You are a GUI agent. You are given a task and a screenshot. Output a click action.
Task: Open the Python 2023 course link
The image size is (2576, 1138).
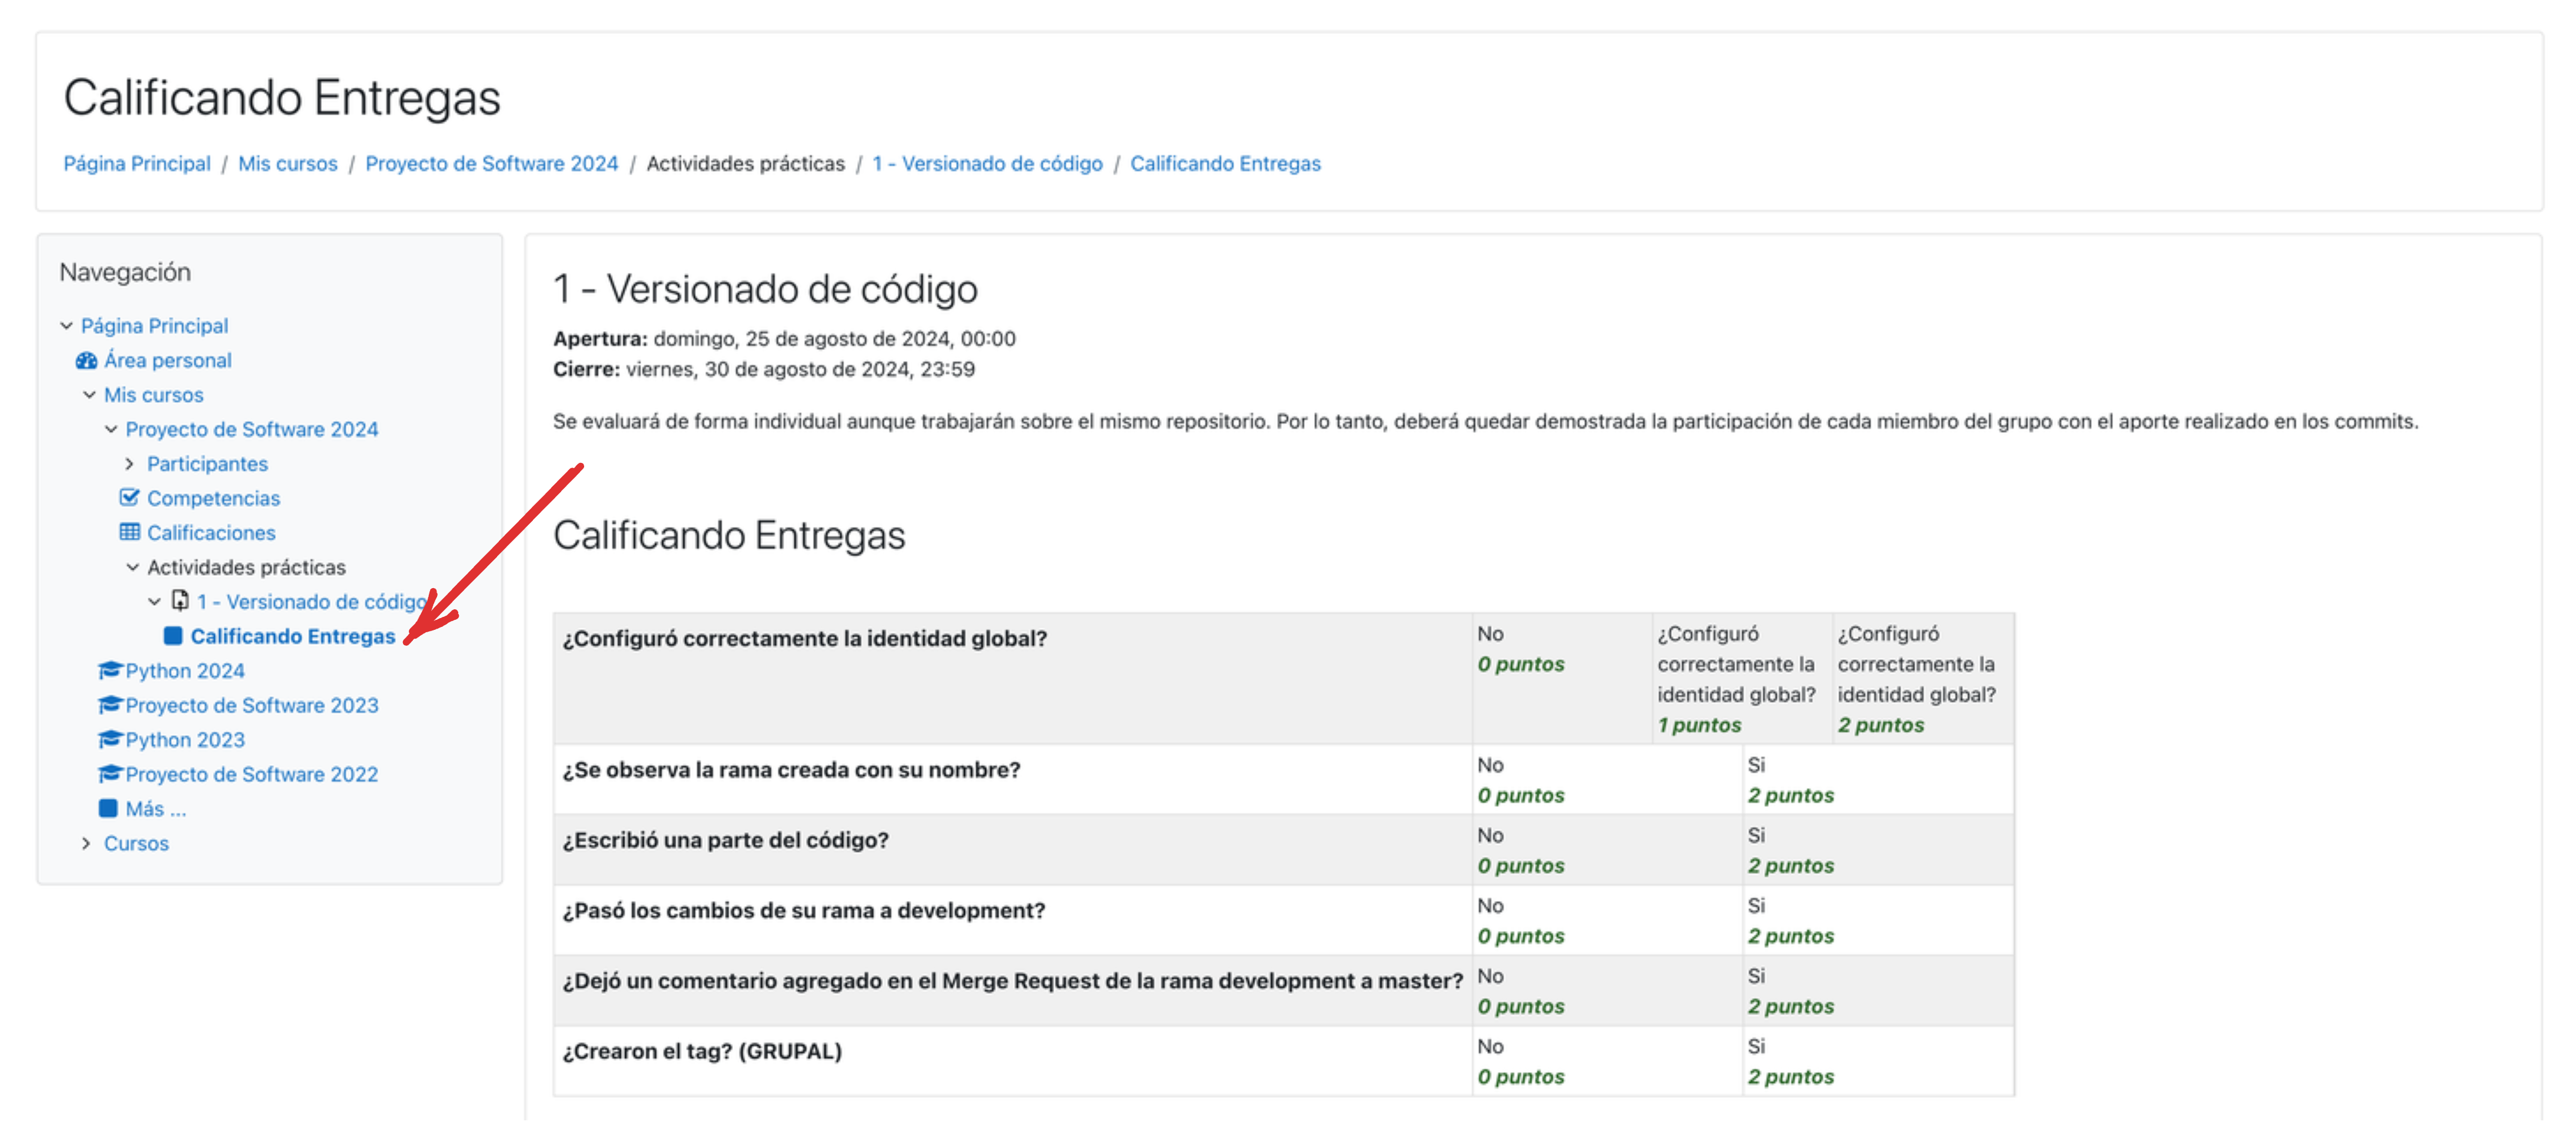(185, 740)
